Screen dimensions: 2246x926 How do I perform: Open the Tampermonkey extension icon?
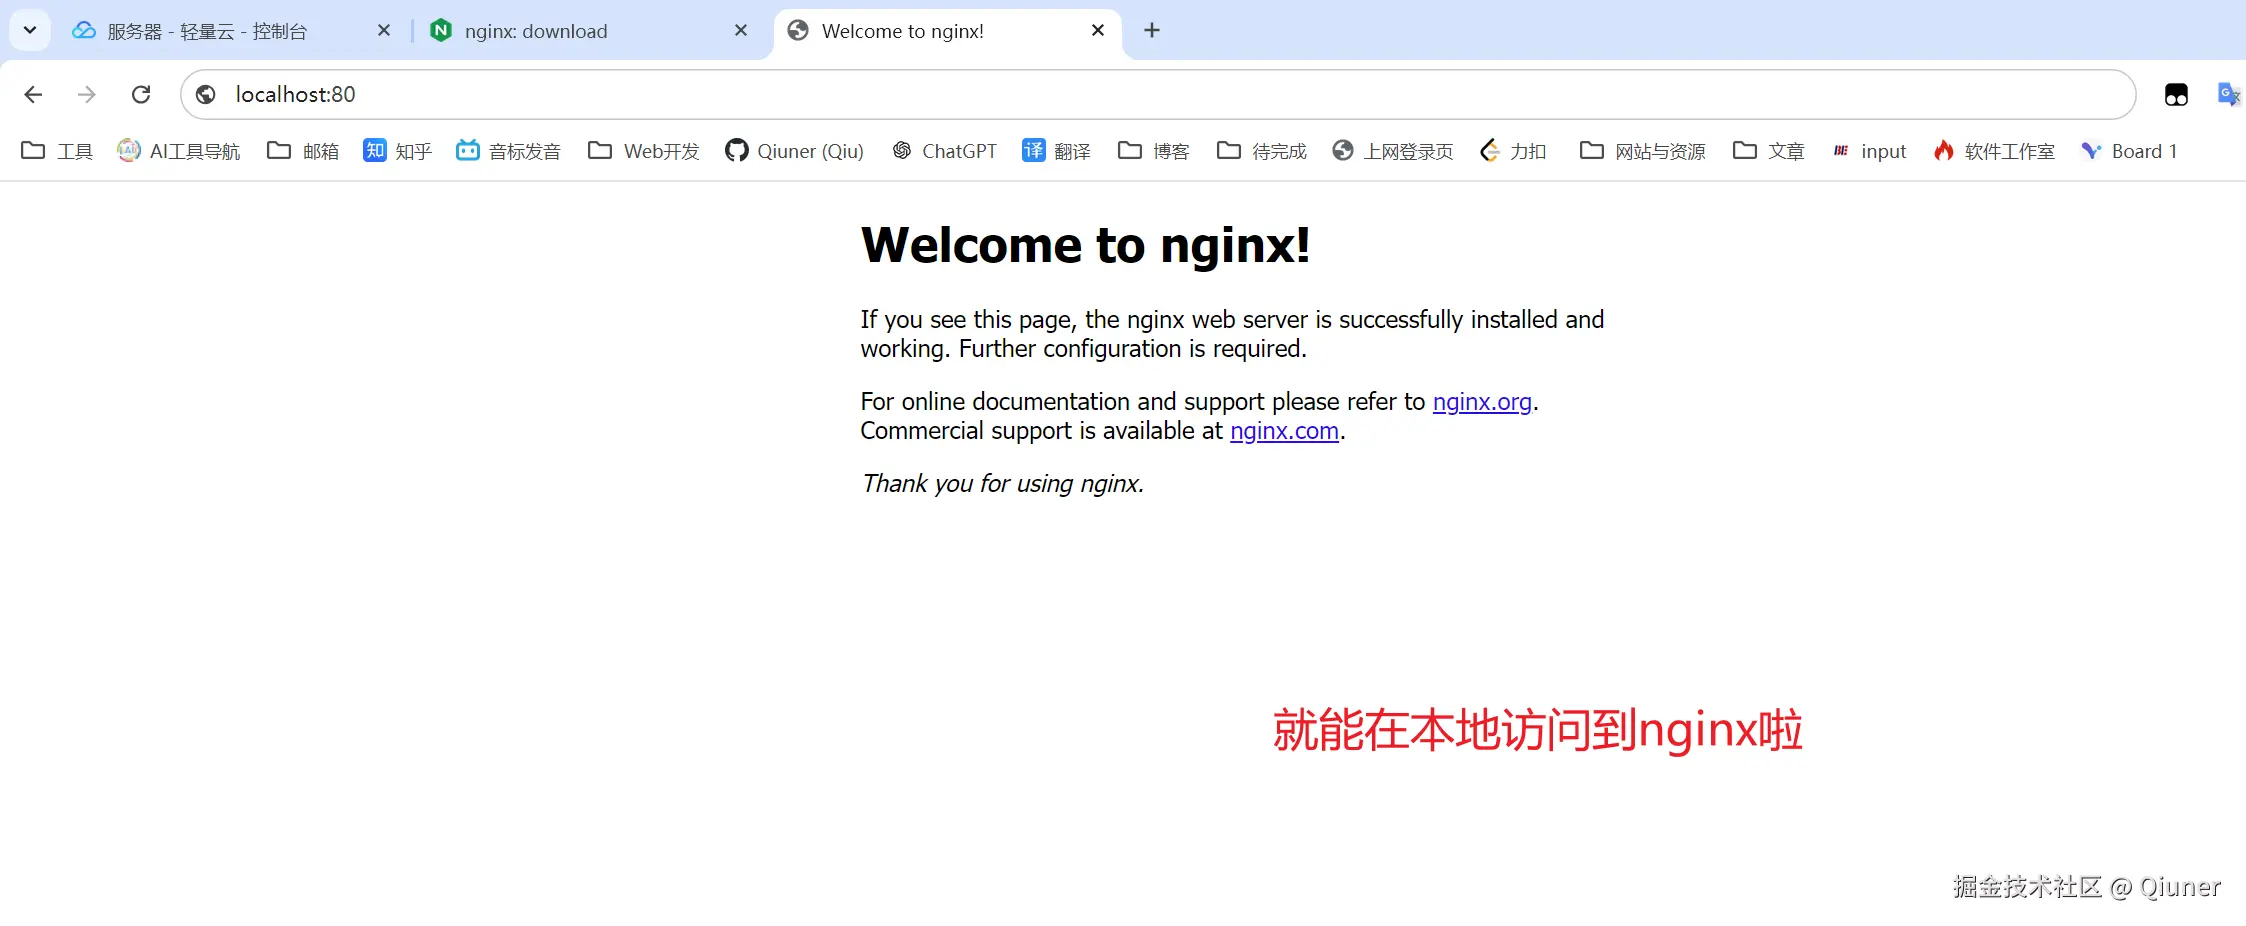pyautogui.click(x=2176, y=94)
